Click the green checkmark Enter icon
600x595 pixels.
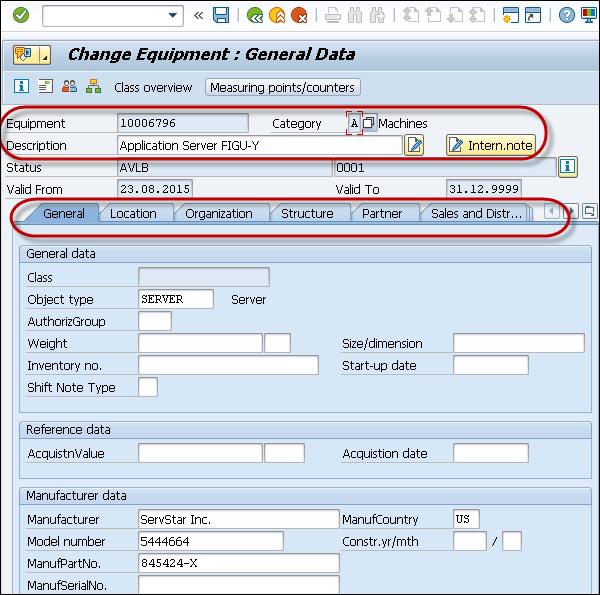21,16
